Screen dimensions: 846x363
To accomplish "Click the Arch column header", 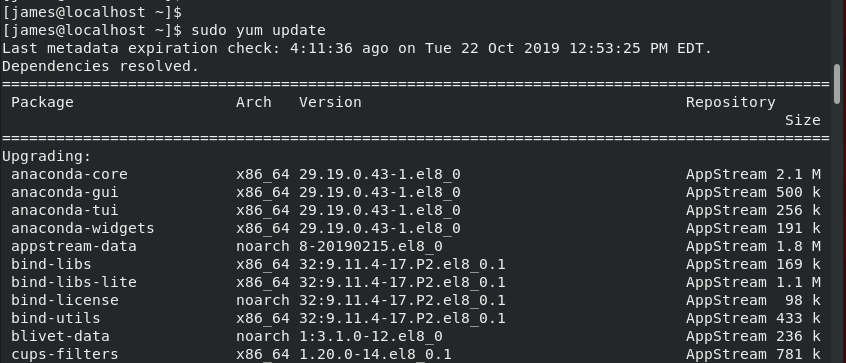I will coord(254,102).
